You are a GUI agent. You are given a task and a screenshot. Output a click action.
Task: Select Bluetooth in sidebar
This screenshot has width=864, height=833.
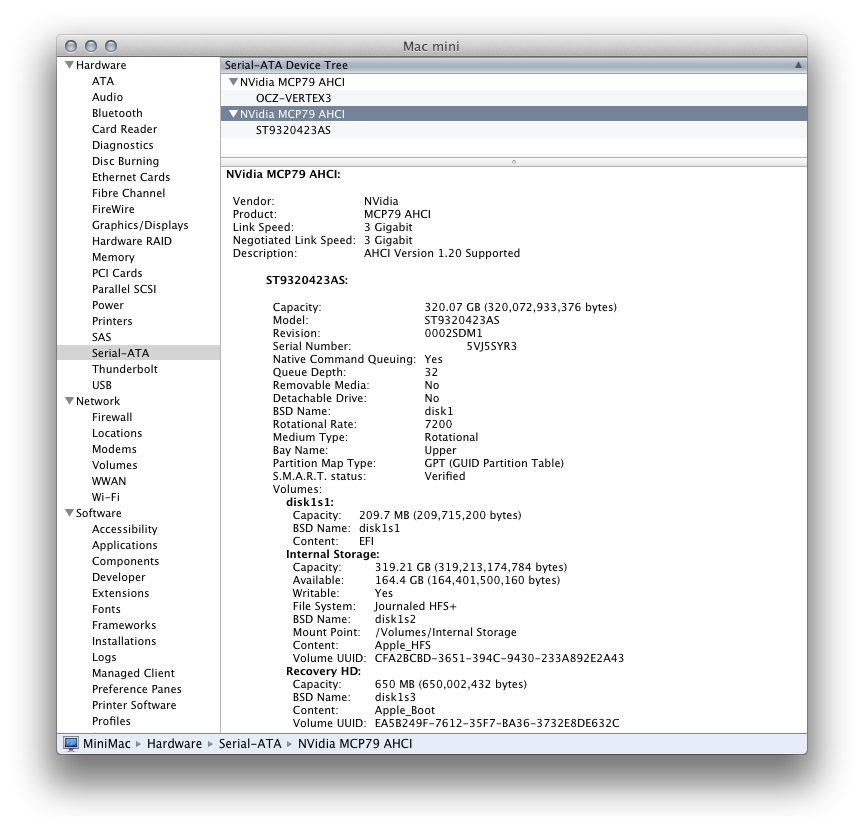117,113
